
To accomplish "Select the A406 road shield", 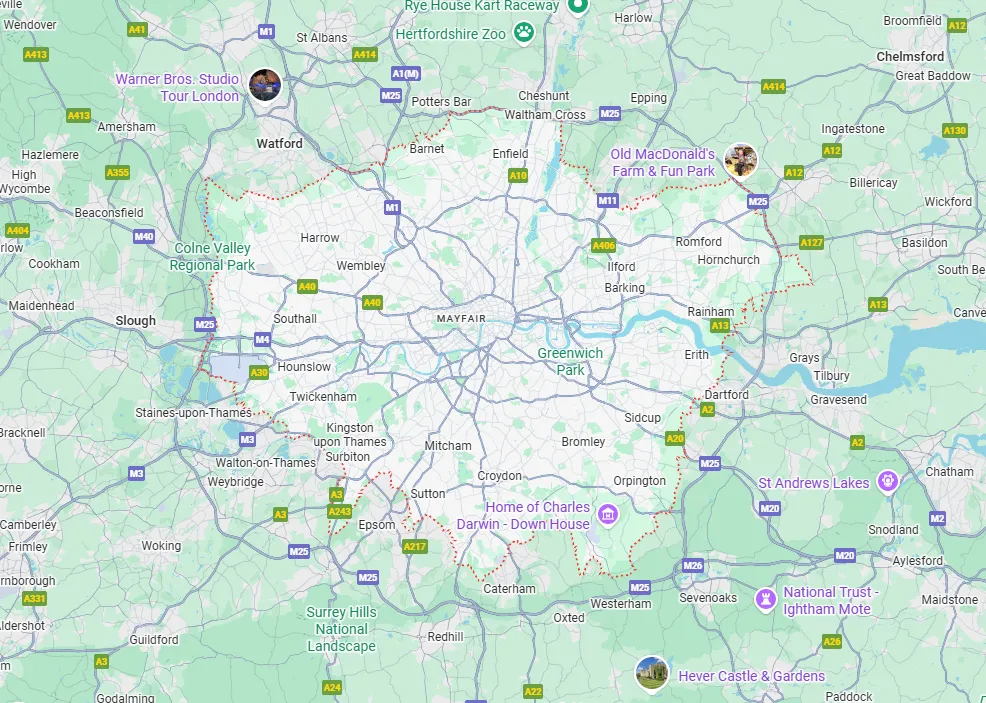I will click(604, 246).
